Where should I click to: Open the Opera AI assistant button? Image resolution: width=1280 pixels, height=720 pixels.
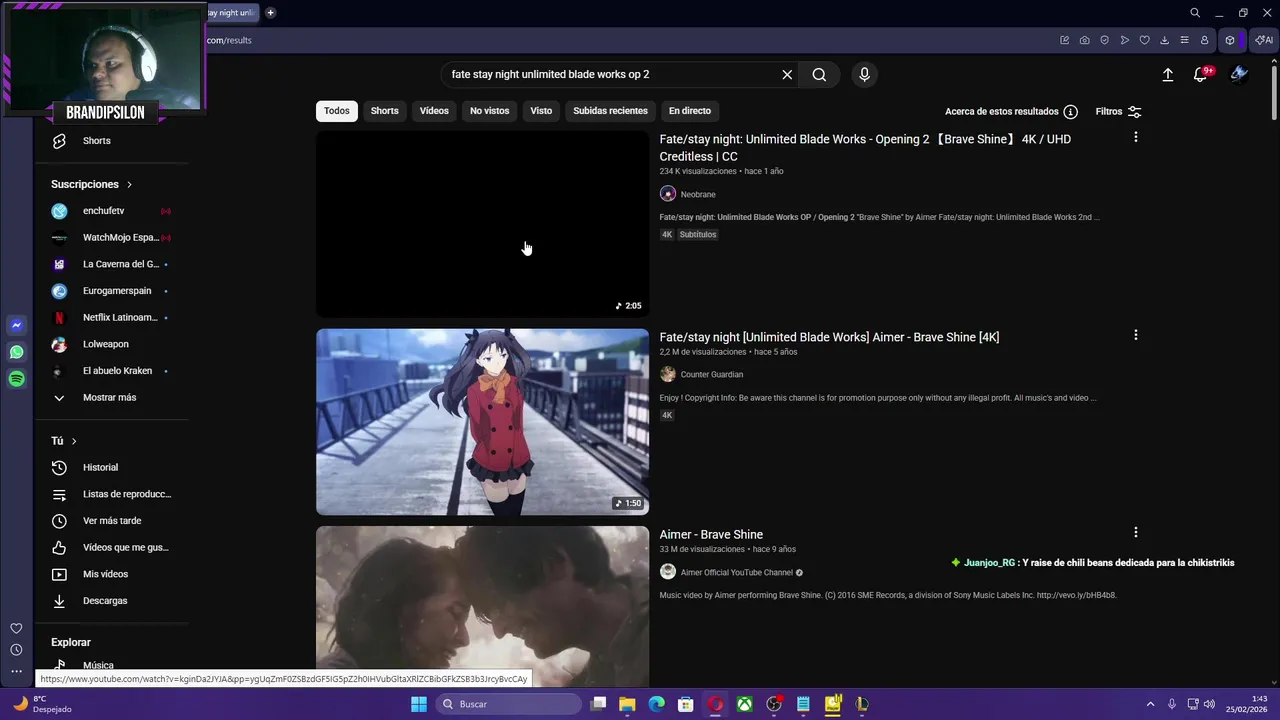pos(1264,40)
